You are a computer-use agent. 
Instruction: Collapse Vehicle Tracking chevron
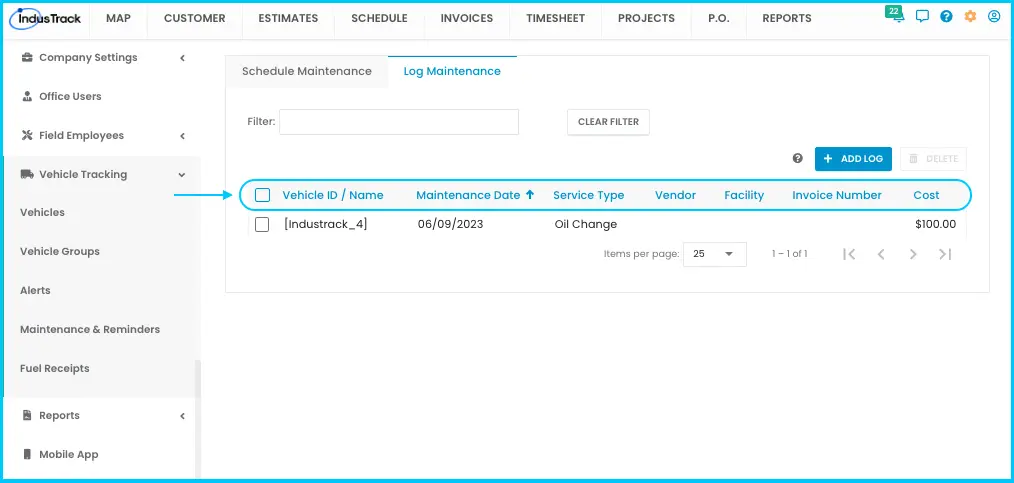[182, 175]
